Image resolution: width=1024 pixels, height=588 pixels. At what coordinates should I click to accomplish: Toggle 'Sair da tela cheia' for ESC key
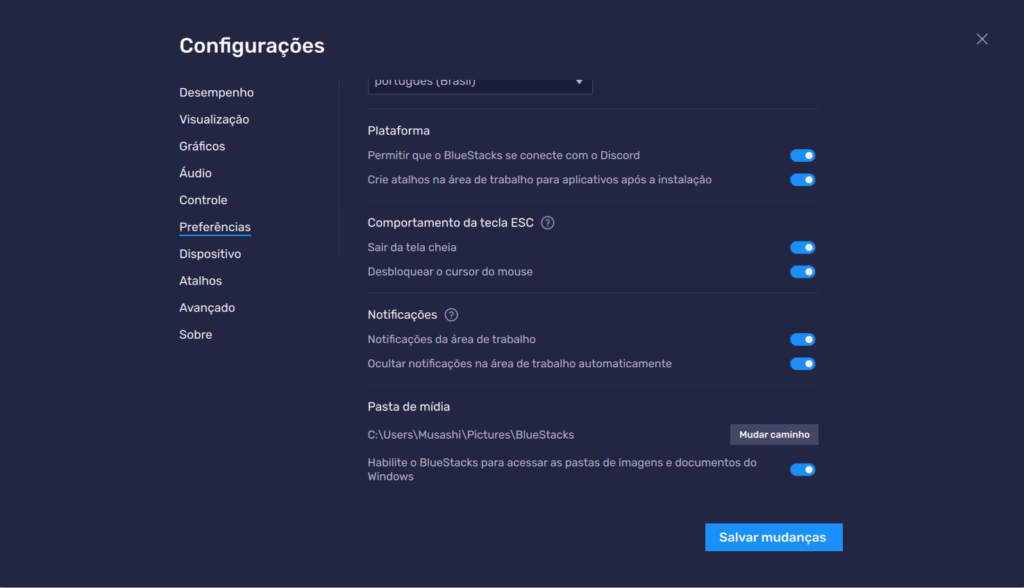click(802, 247)
